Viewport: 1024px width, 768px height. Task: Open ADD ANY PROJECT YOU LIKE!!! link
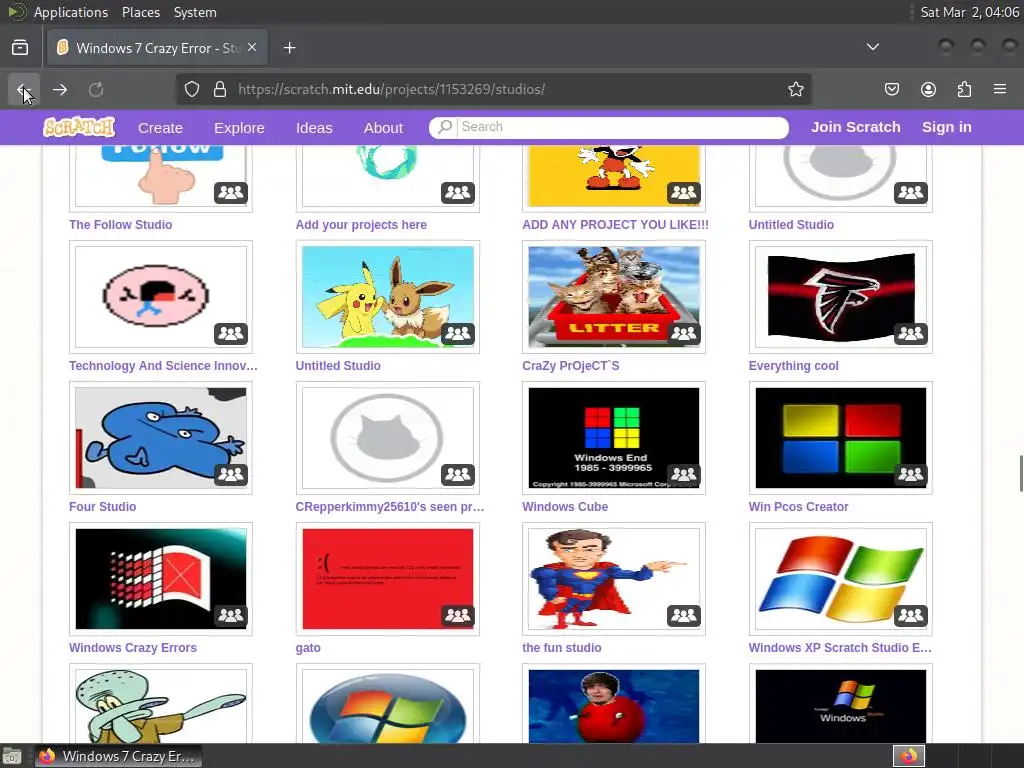tap(615, 225)
